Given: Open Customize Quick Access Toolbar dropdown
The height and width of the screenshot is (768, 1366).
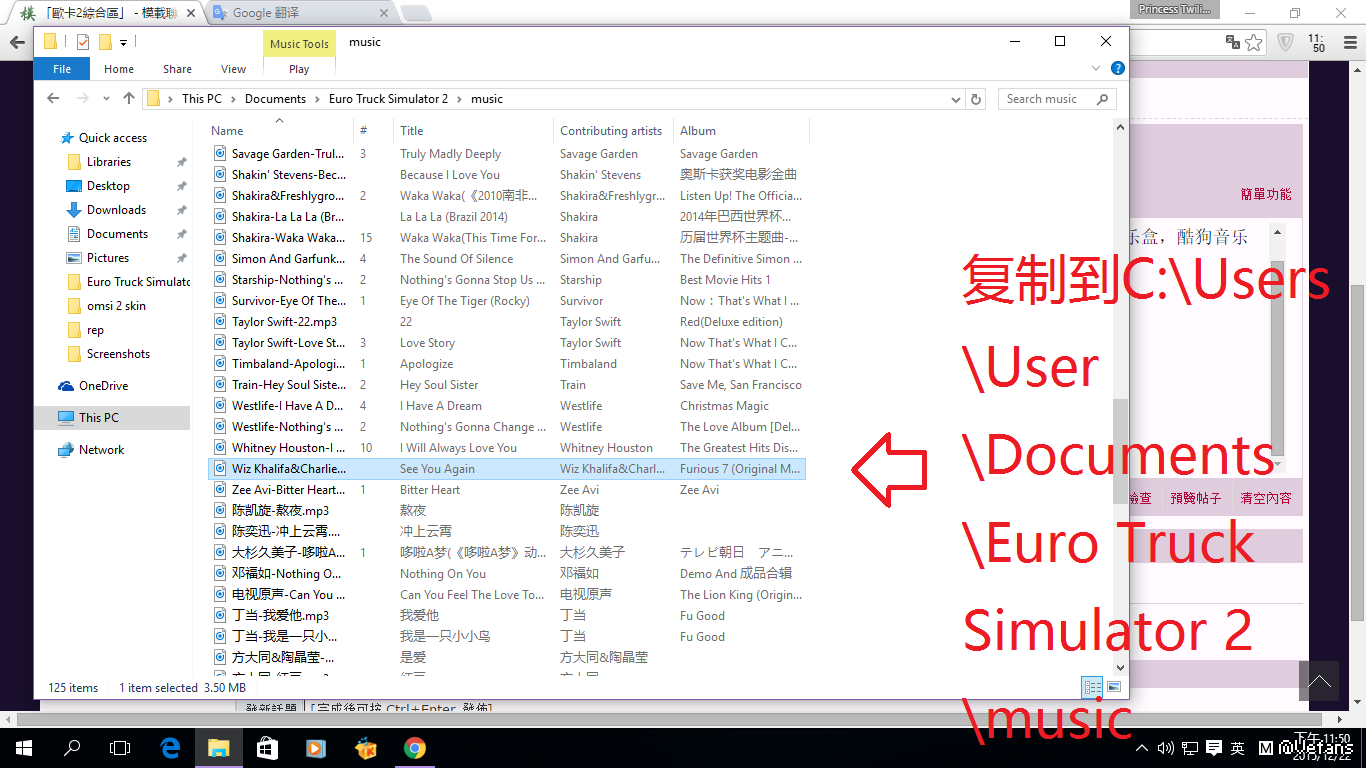Looking at the screenshot, I should (x=123, y=42).
